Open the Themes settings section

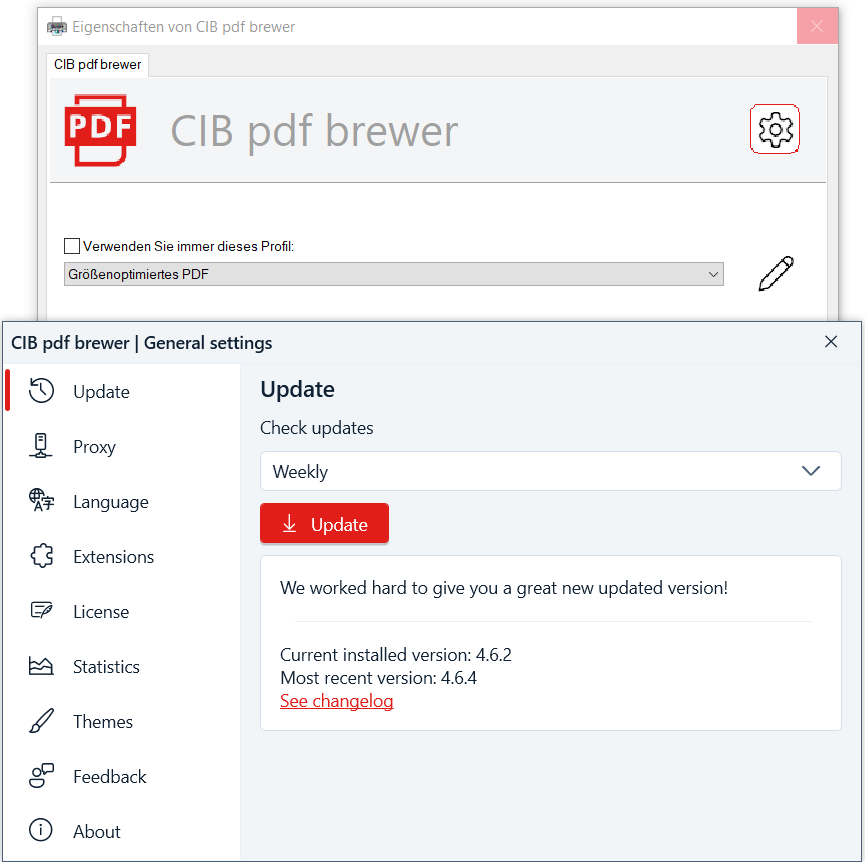[x=122, y=721]
